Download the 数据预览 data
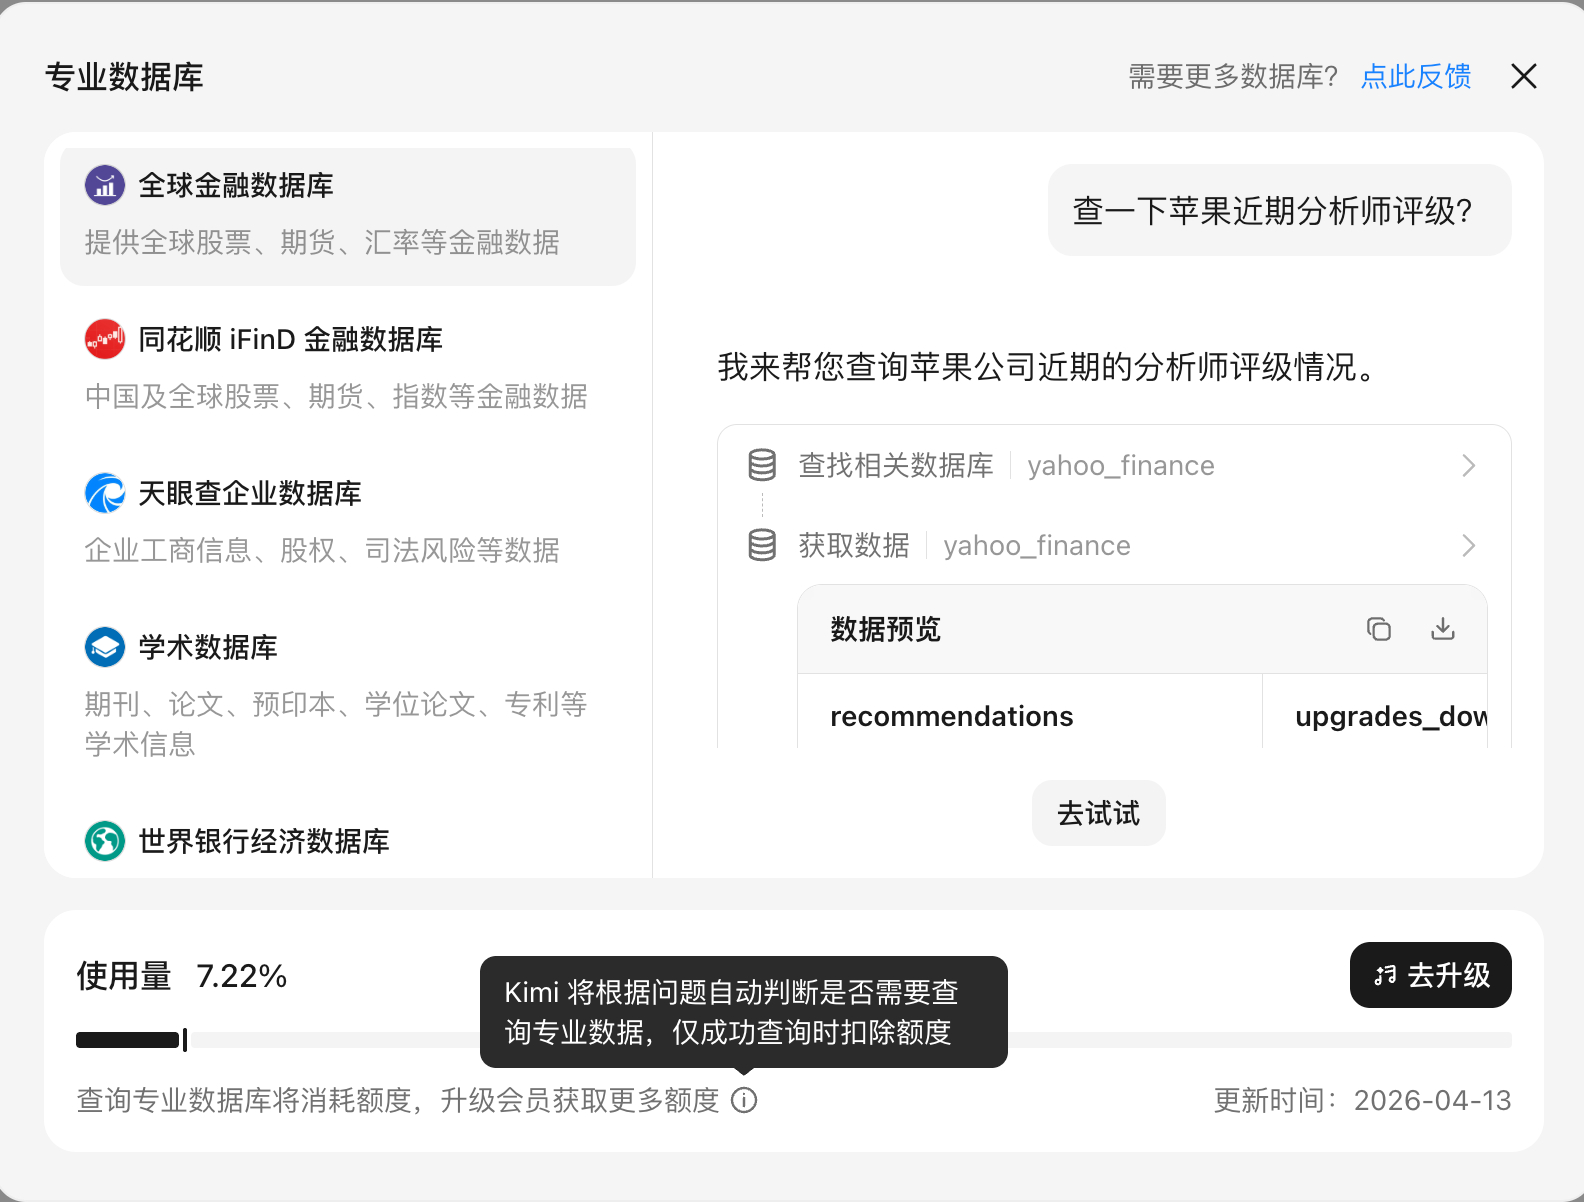 1443,629
